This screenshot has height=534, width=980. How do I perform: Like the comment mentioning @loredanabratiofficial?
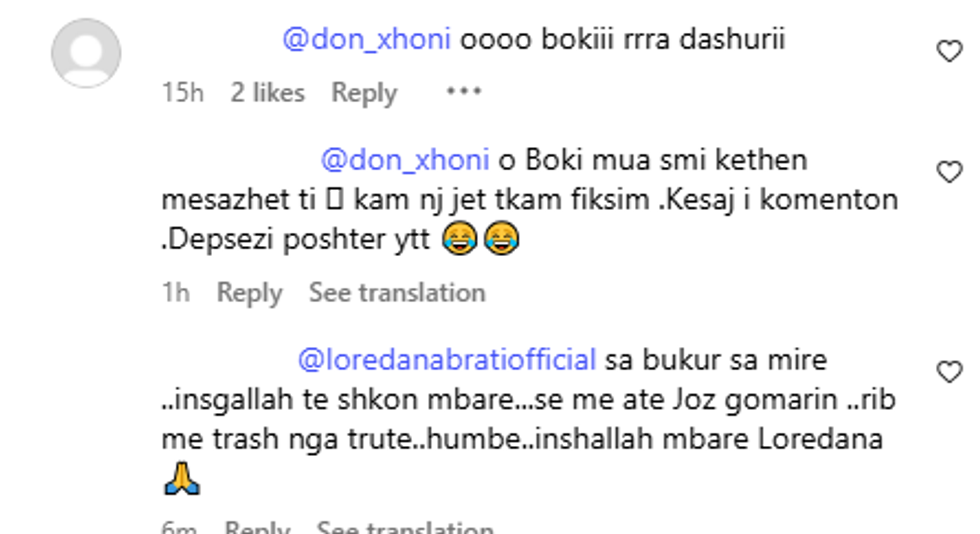point(948,372)
